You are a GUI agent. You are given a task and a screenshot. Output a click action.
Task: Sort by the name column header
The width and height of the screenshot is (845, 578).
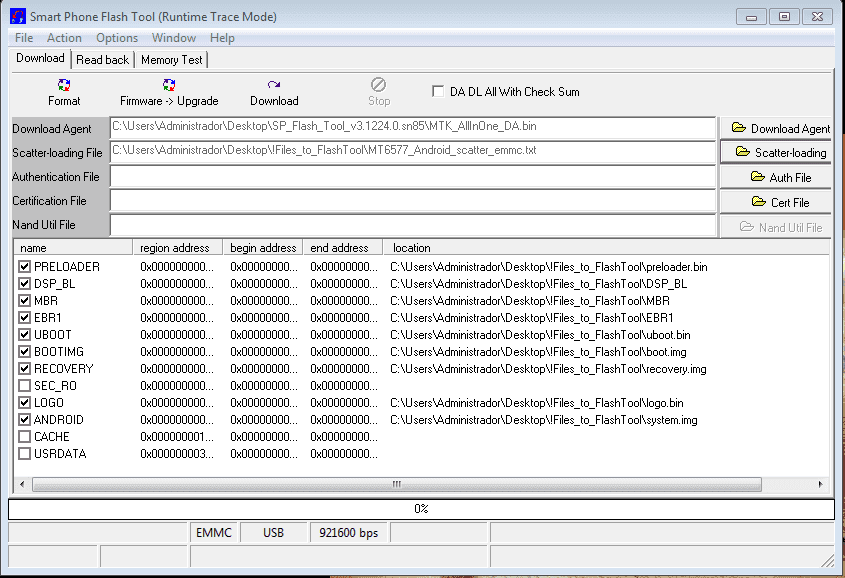(73, 248)
